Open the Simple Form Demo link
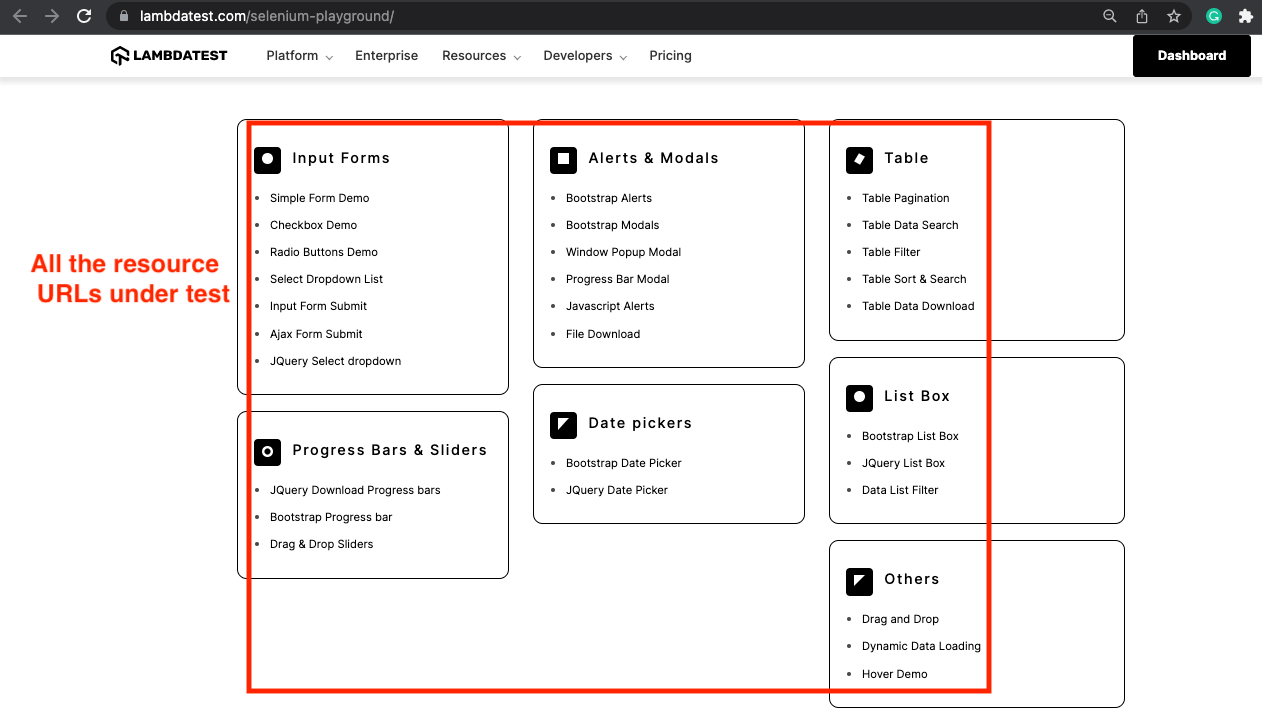The image size is (1262, 714). 319,198
